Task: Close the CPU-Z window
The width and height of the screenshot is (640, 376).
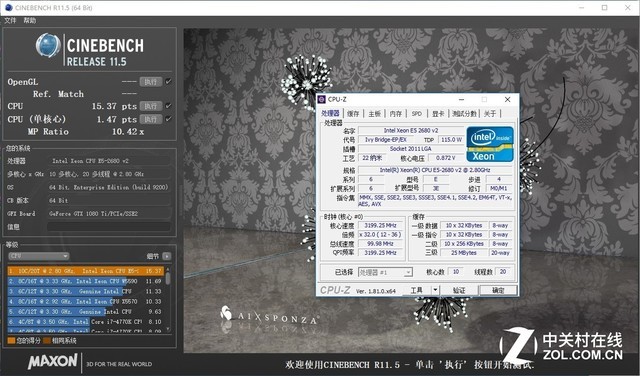Action: tap(507, 99)
